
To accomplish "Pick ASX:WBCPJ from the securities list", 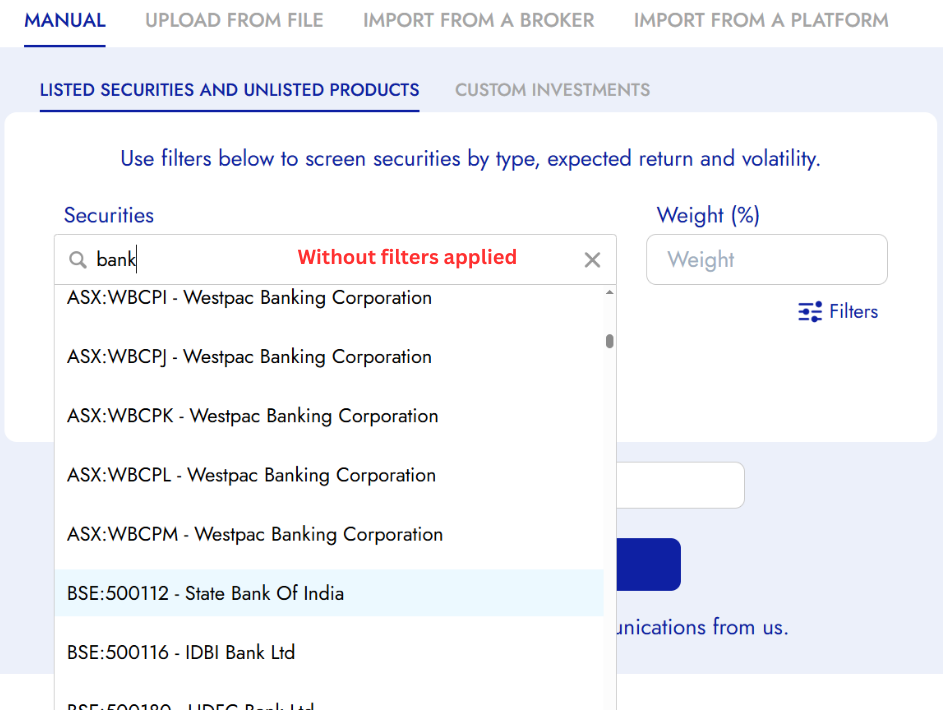I will pyautogui.click(x=250, y=357).
